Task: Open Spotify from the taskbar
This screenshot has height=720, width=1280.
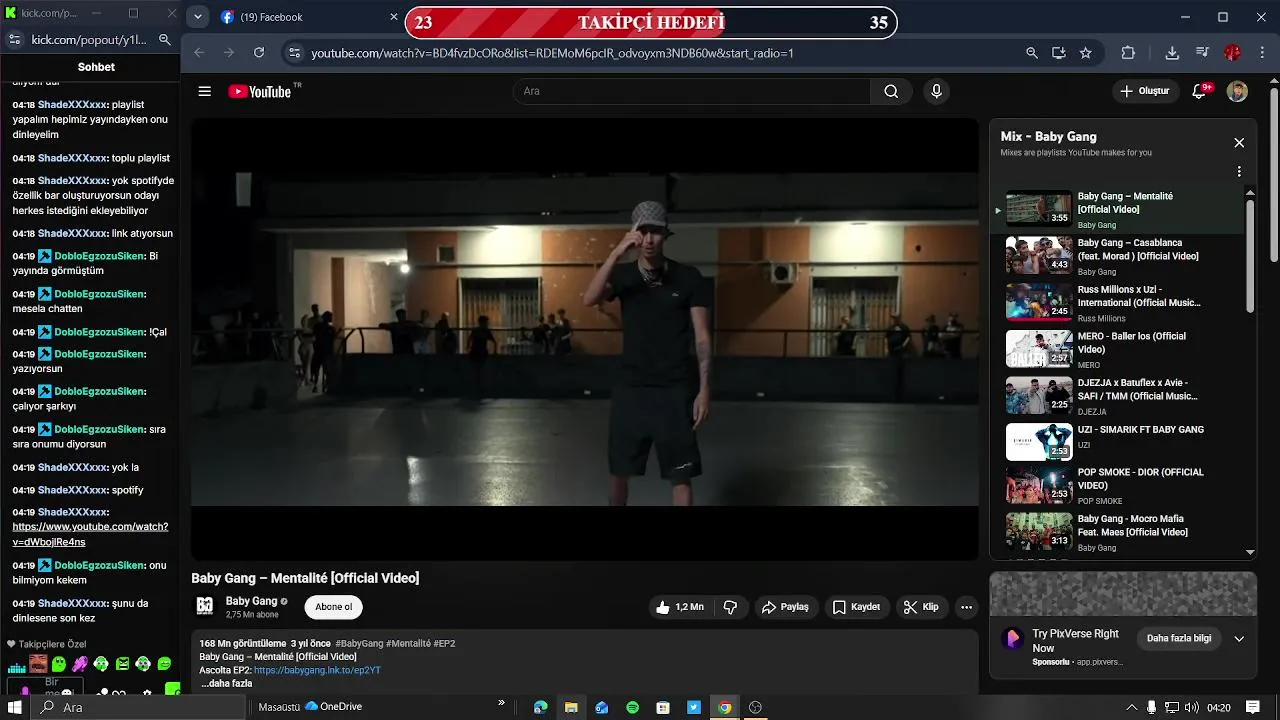Action: pyautogui.click(x=632, y=707)
